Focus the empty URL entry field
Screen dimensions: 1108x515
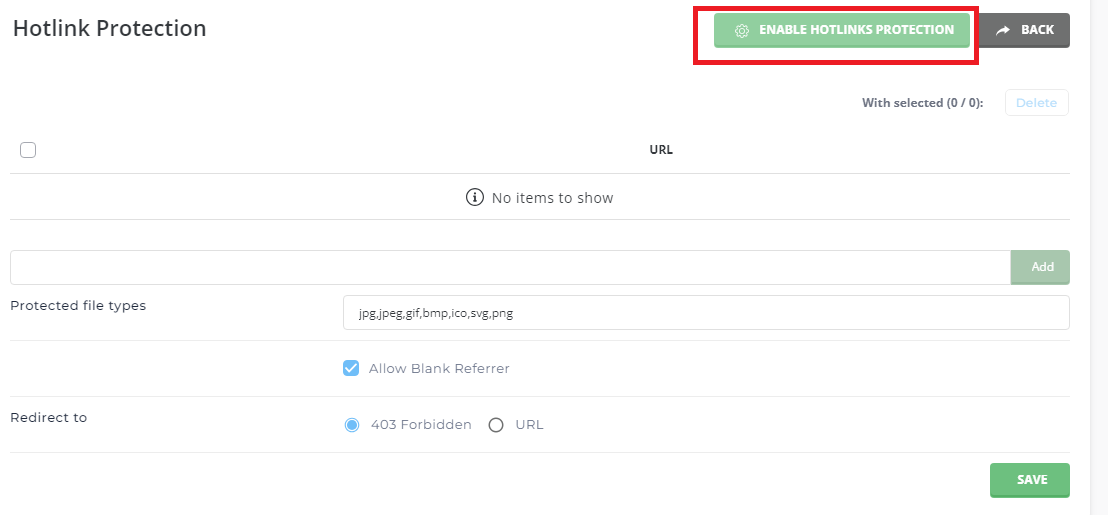510,267
